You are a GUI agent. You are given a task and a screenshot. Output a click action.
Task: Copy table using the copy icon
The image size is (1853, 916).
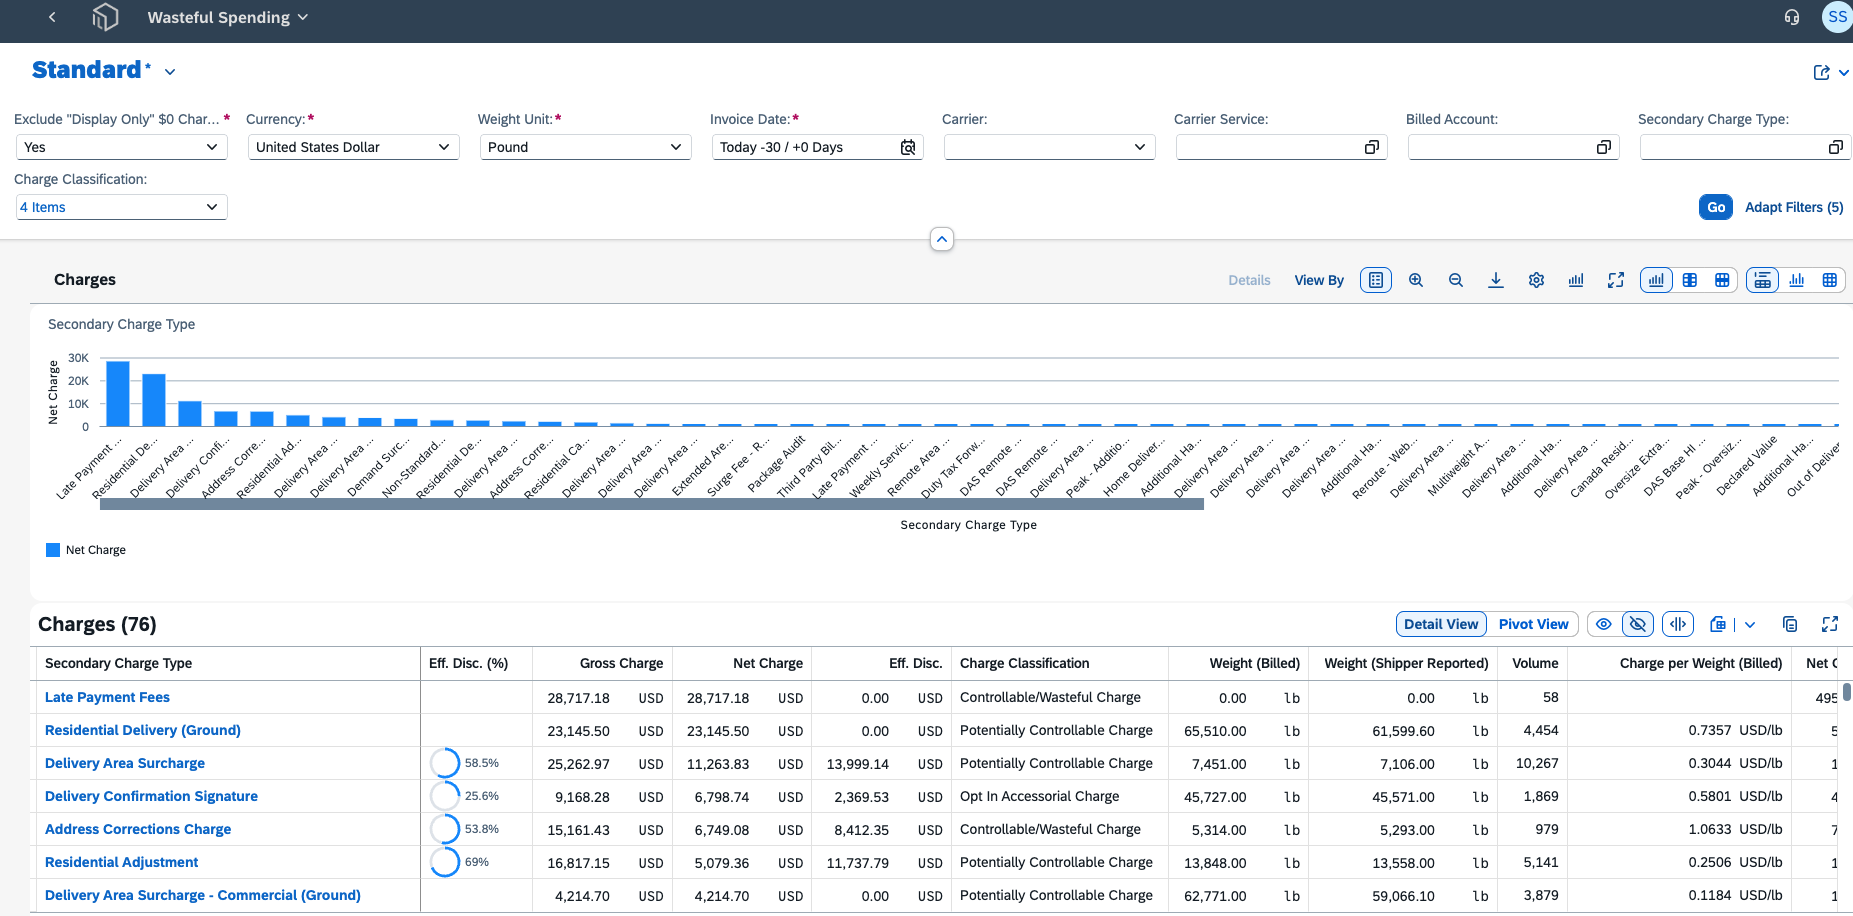(x=1790, y=624)
